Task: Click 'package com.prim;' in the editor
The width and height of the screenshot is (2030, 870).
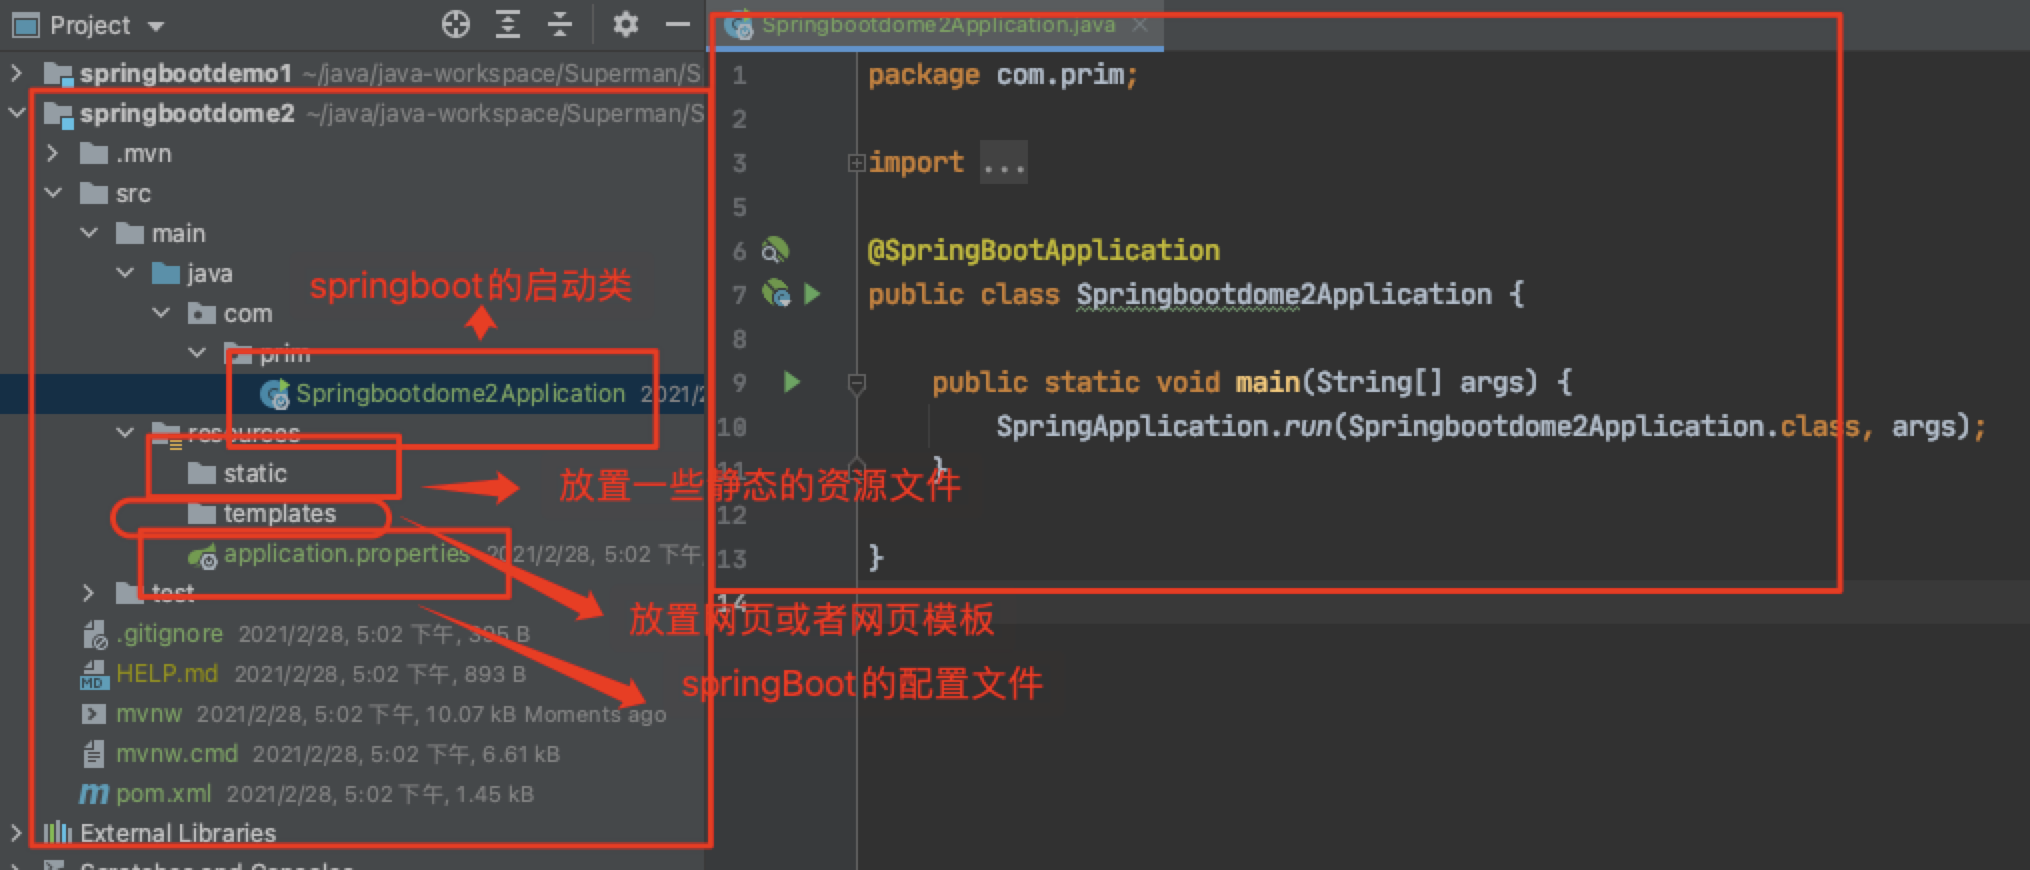Action: pos(1003,75)
